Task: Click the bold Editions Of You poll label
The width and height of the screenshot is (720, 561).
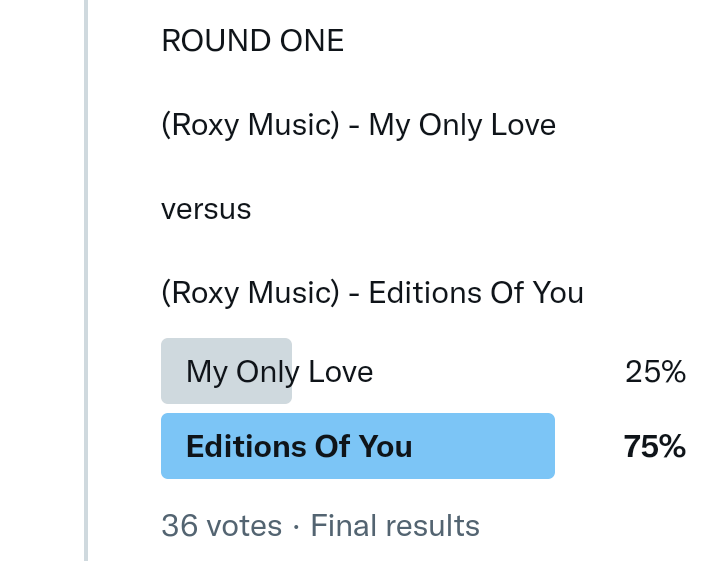Action: pyautogui.click(x=299, y=446)
